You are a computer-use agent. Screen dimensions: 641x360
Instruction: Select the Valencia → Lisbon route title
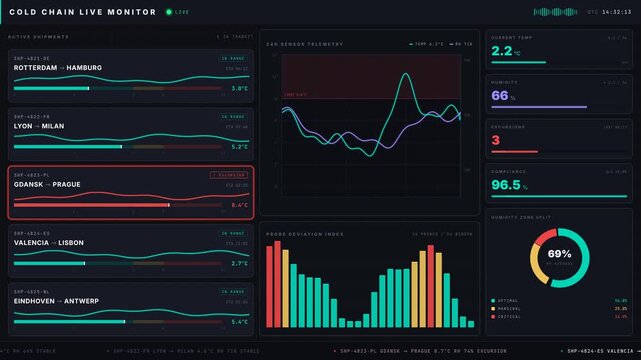49,243
